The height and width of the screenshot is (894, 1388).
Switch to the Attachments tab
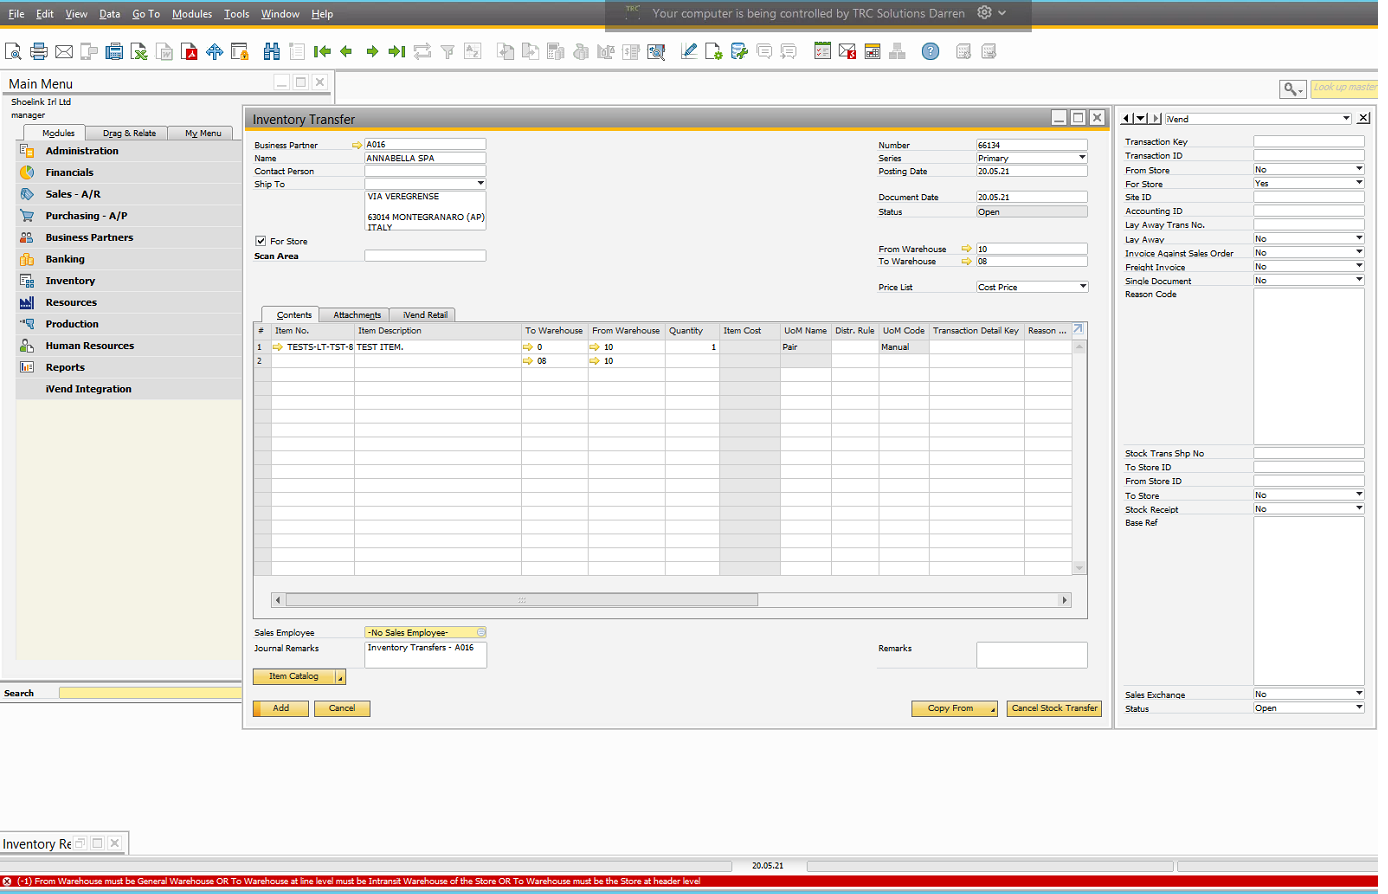point(357,315)
